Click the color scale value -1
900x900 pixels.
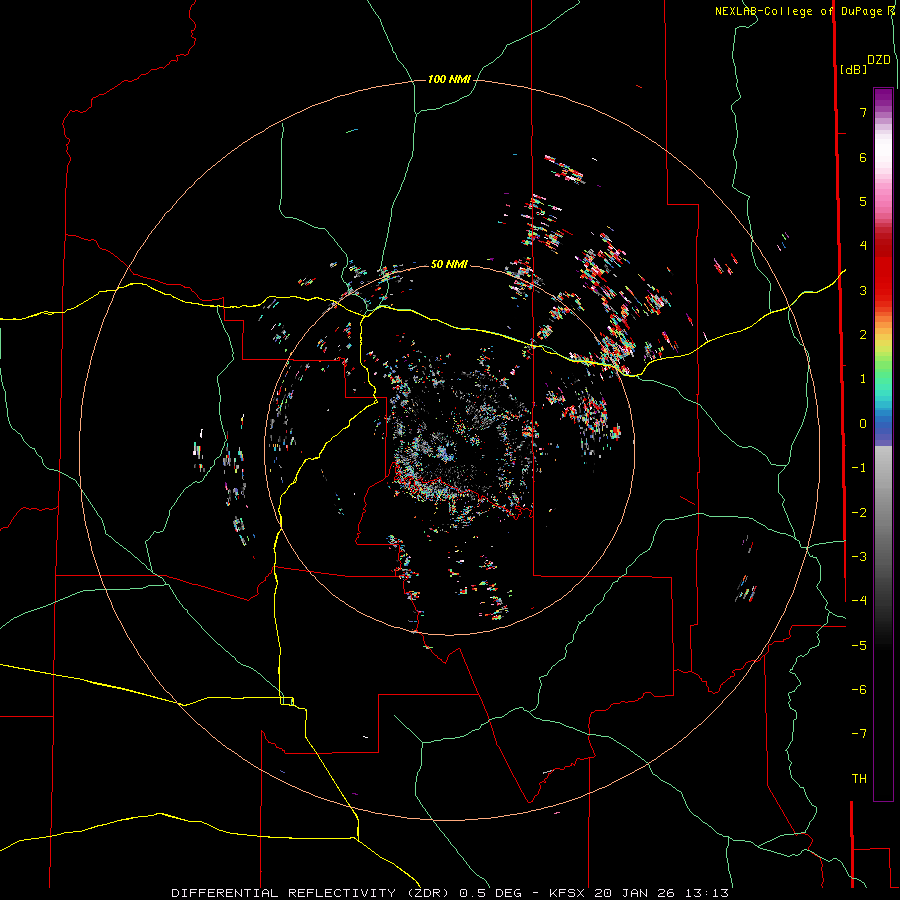859,468
